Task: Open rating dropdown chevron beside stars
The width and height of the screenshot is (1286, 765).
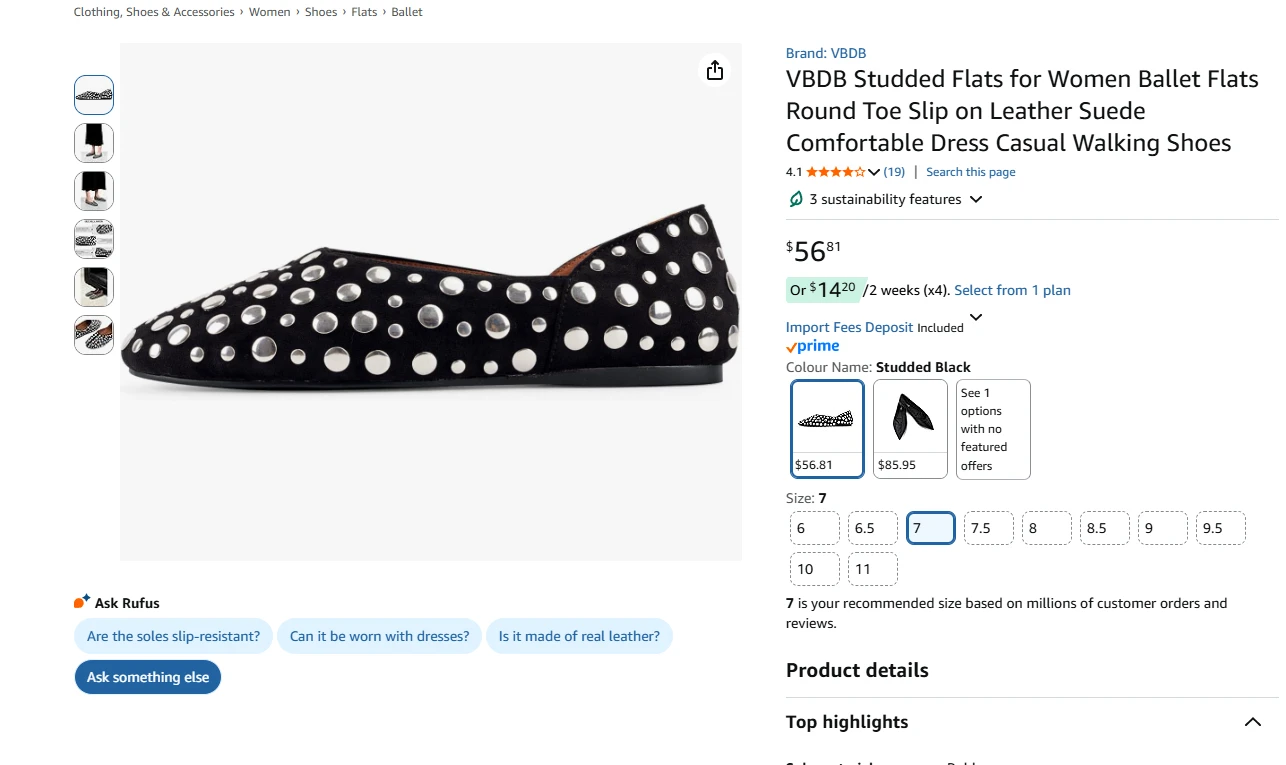Action: pos(874,172)
